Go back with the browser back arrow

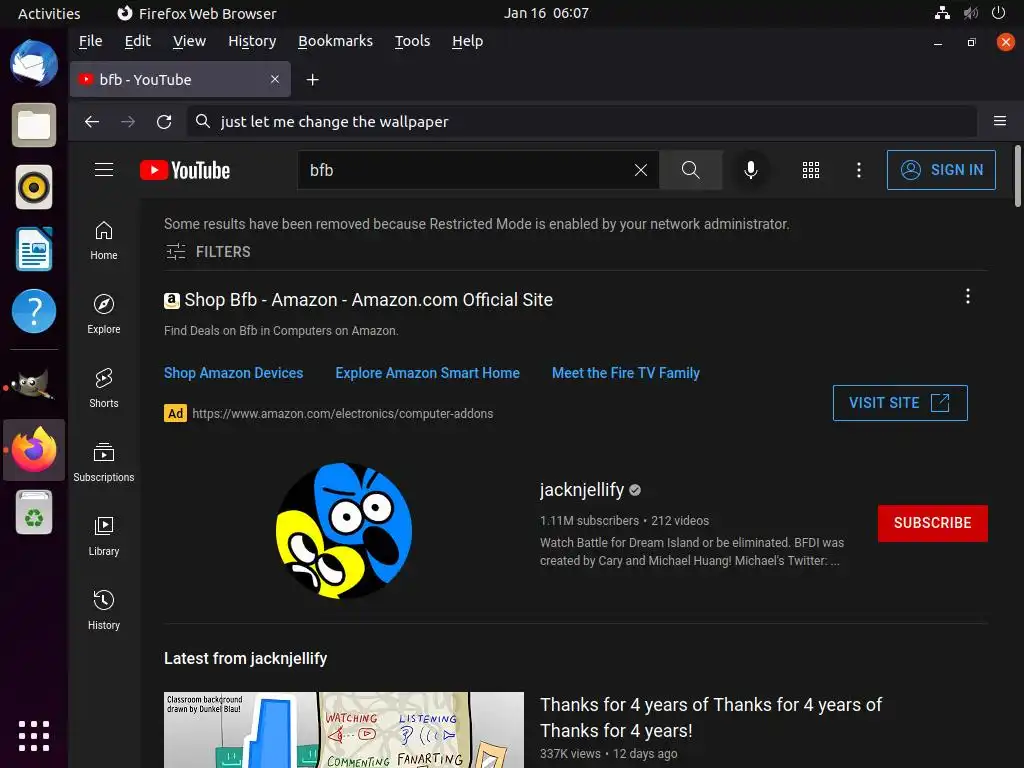(92, 121)
